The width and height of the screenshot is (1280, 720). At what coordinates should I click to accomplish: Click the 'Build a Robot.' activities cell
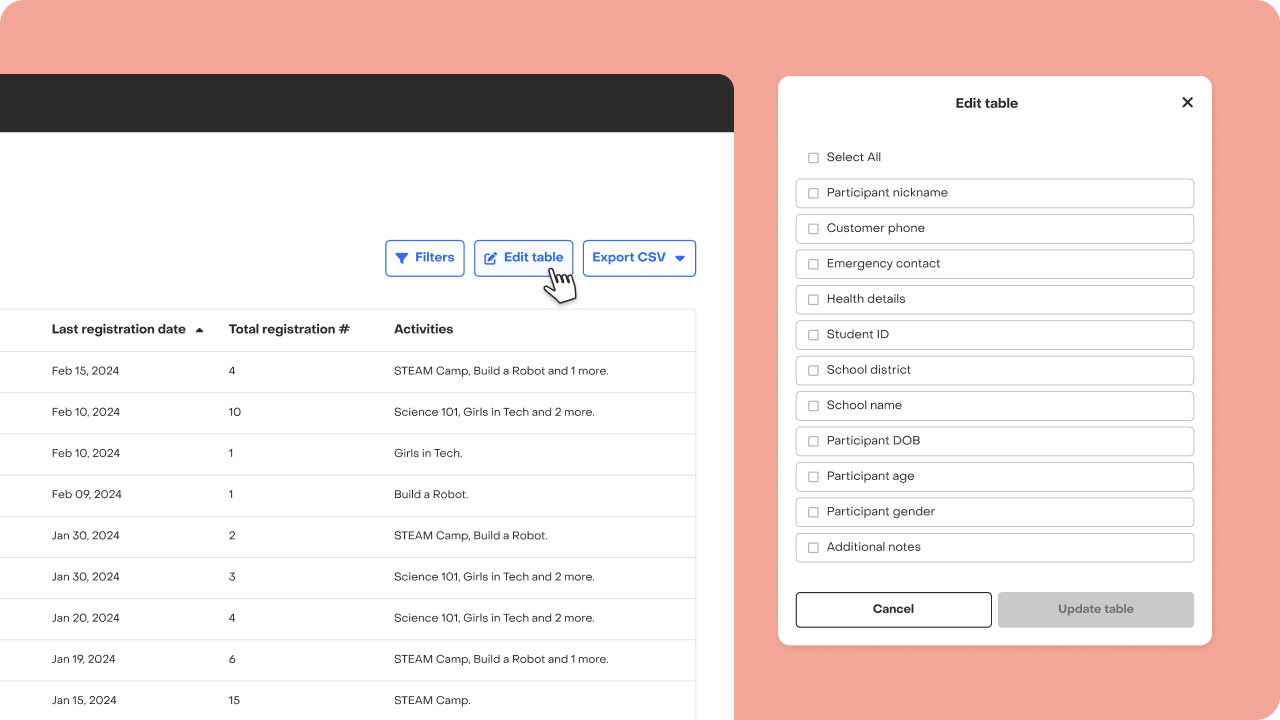coord(431,495)
